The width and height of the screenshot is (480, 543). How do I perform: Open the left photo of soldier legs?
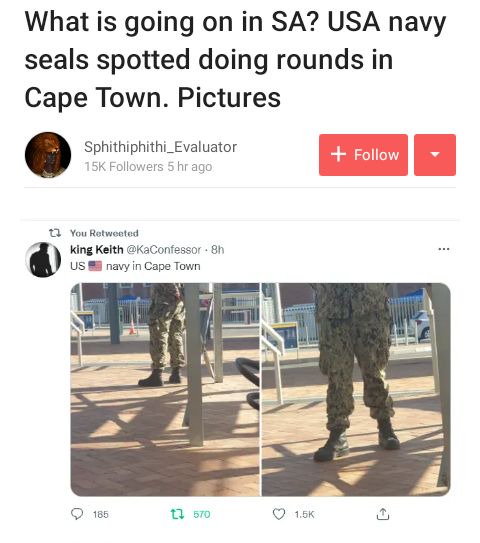click(165, 390)
